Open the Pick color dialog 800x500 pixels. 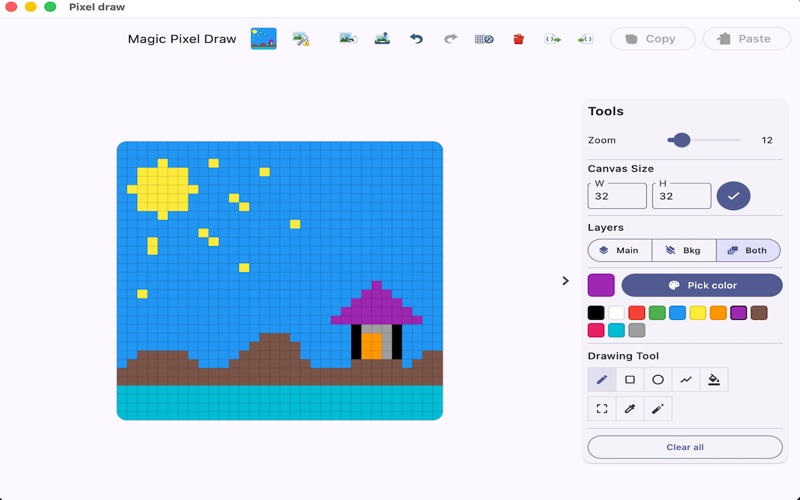[x=702, y=285]
